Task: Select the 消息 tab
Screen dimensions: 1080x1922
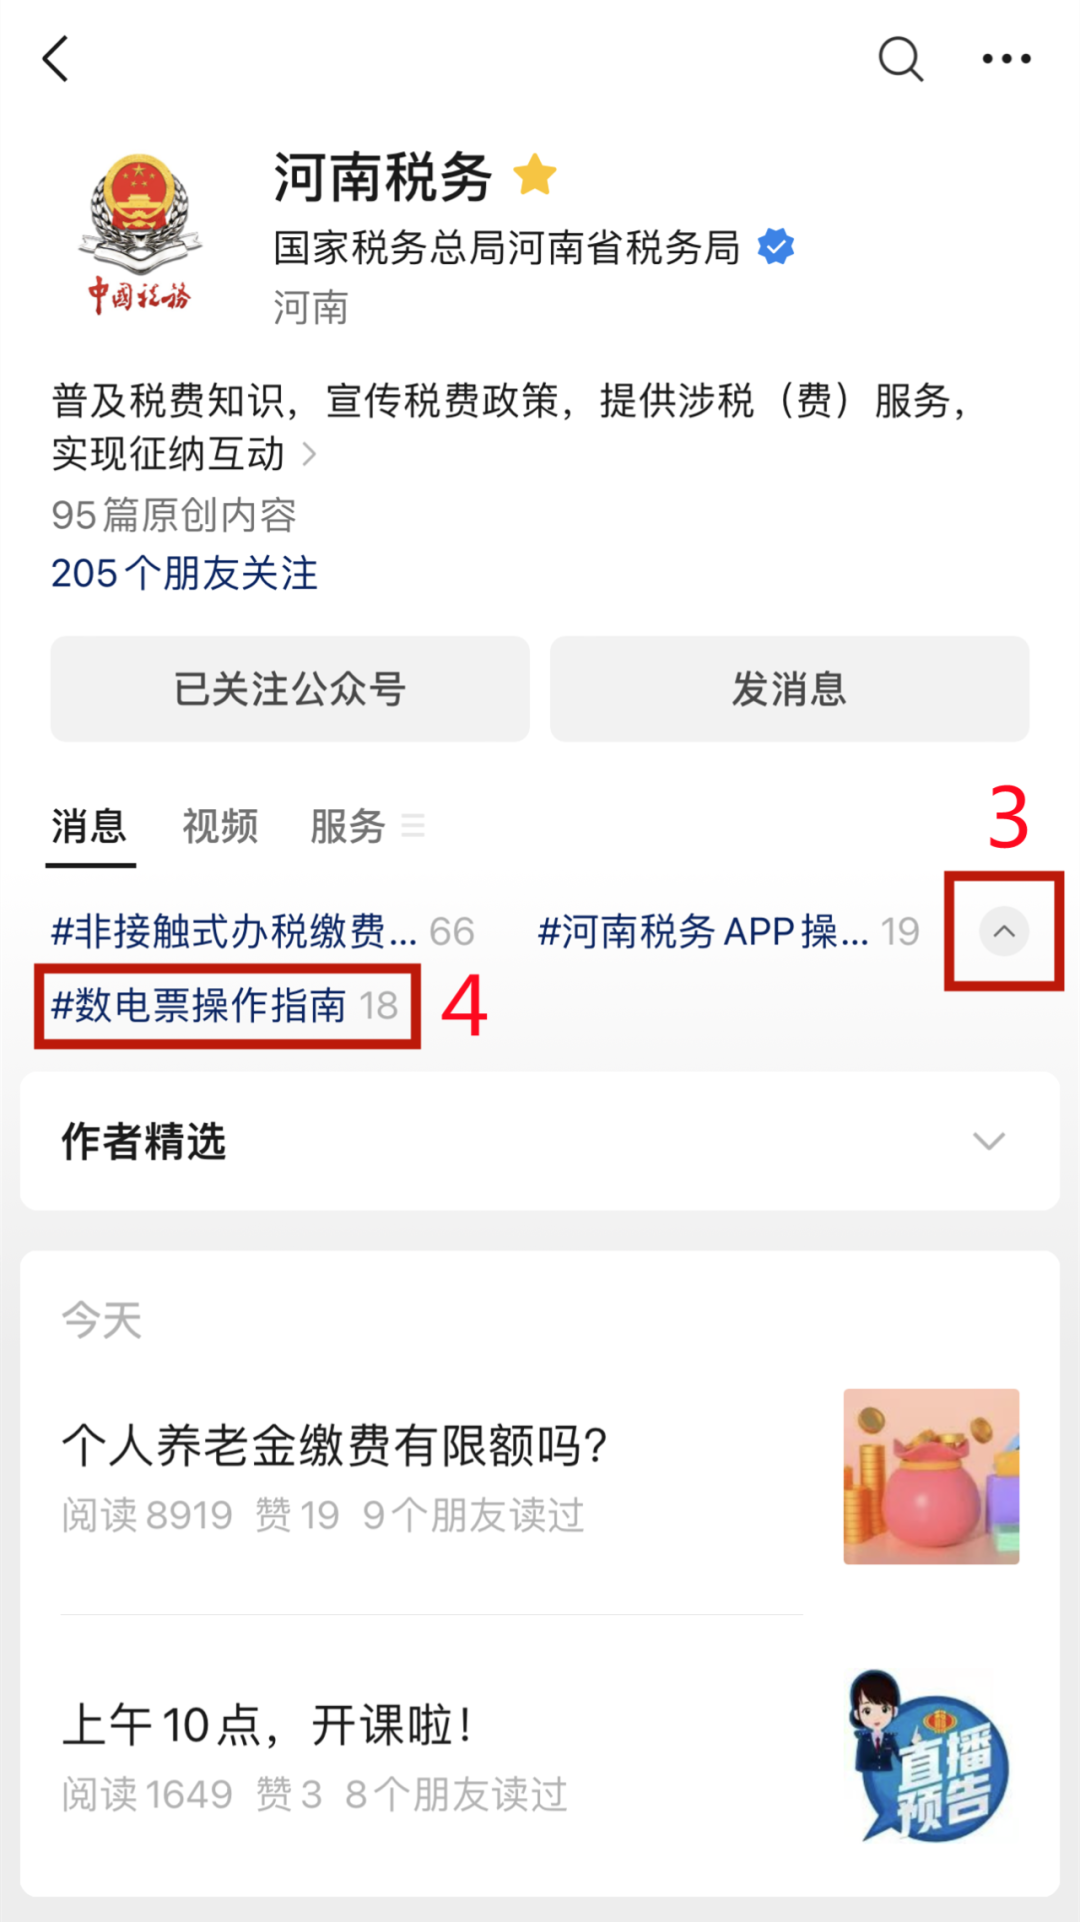Action: click(x=89, y=826)
